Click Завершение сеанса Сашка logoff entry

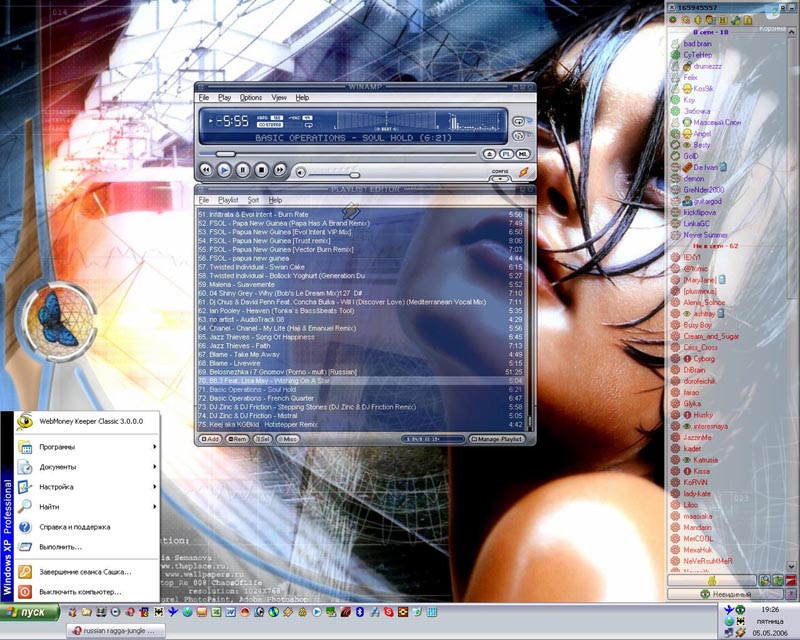tap(87, 572)
